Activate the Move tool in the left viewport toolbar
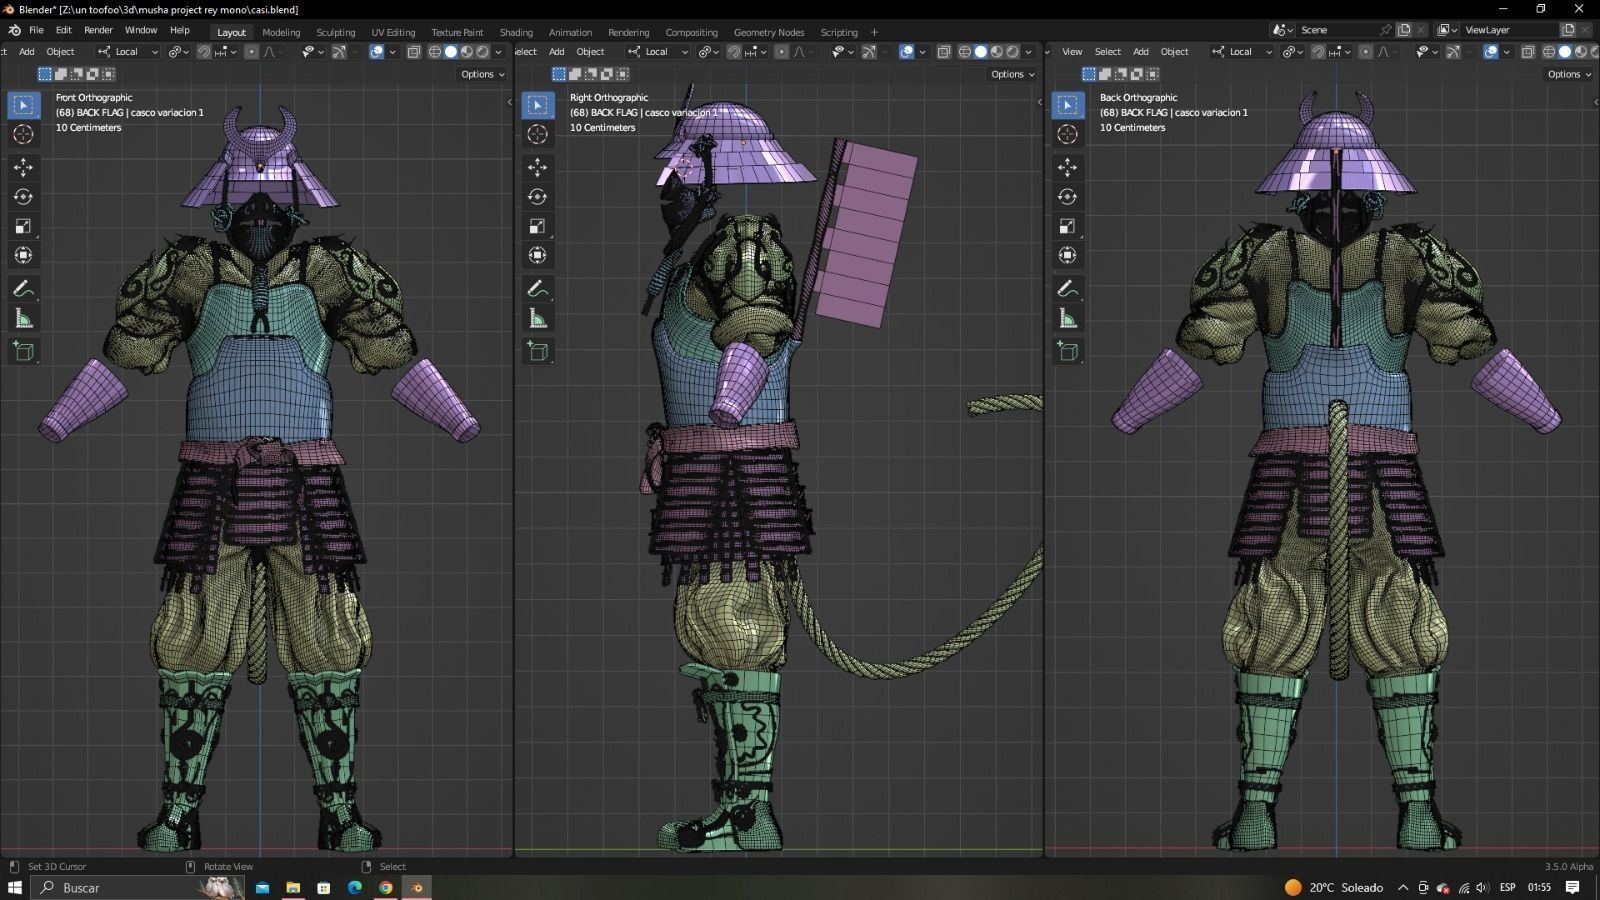This screenshot has width=1600, height=900. click(x=23, y=168)
